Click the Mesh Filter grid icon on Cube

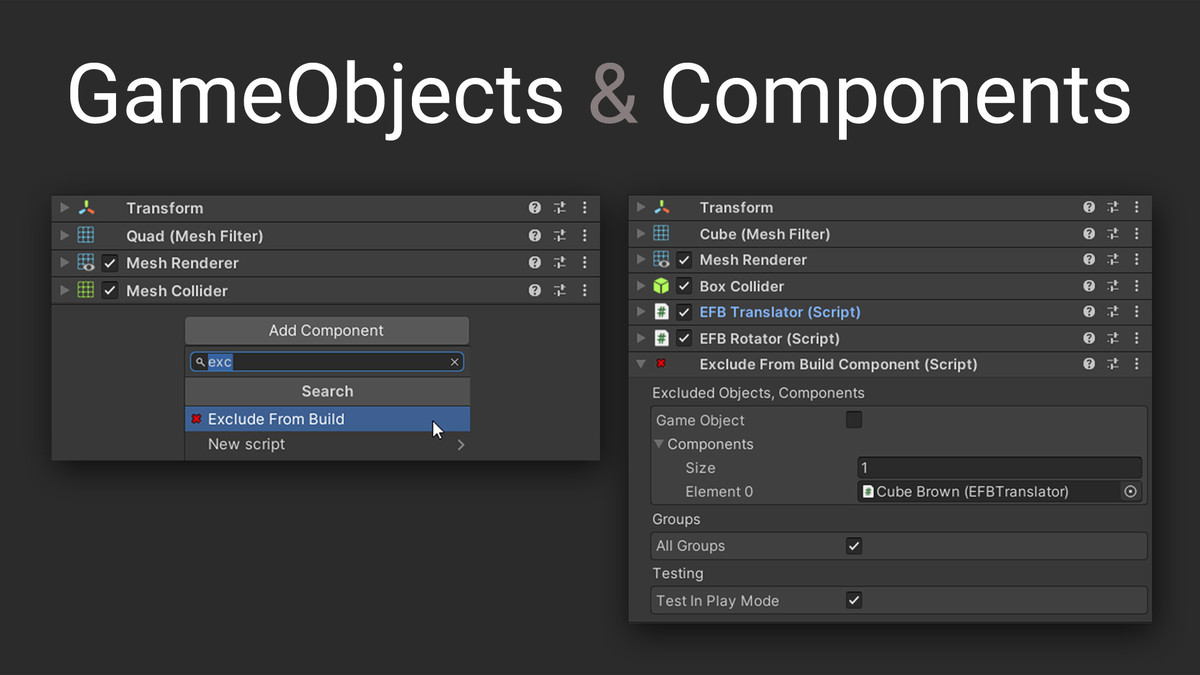click(x=662, y=233)
